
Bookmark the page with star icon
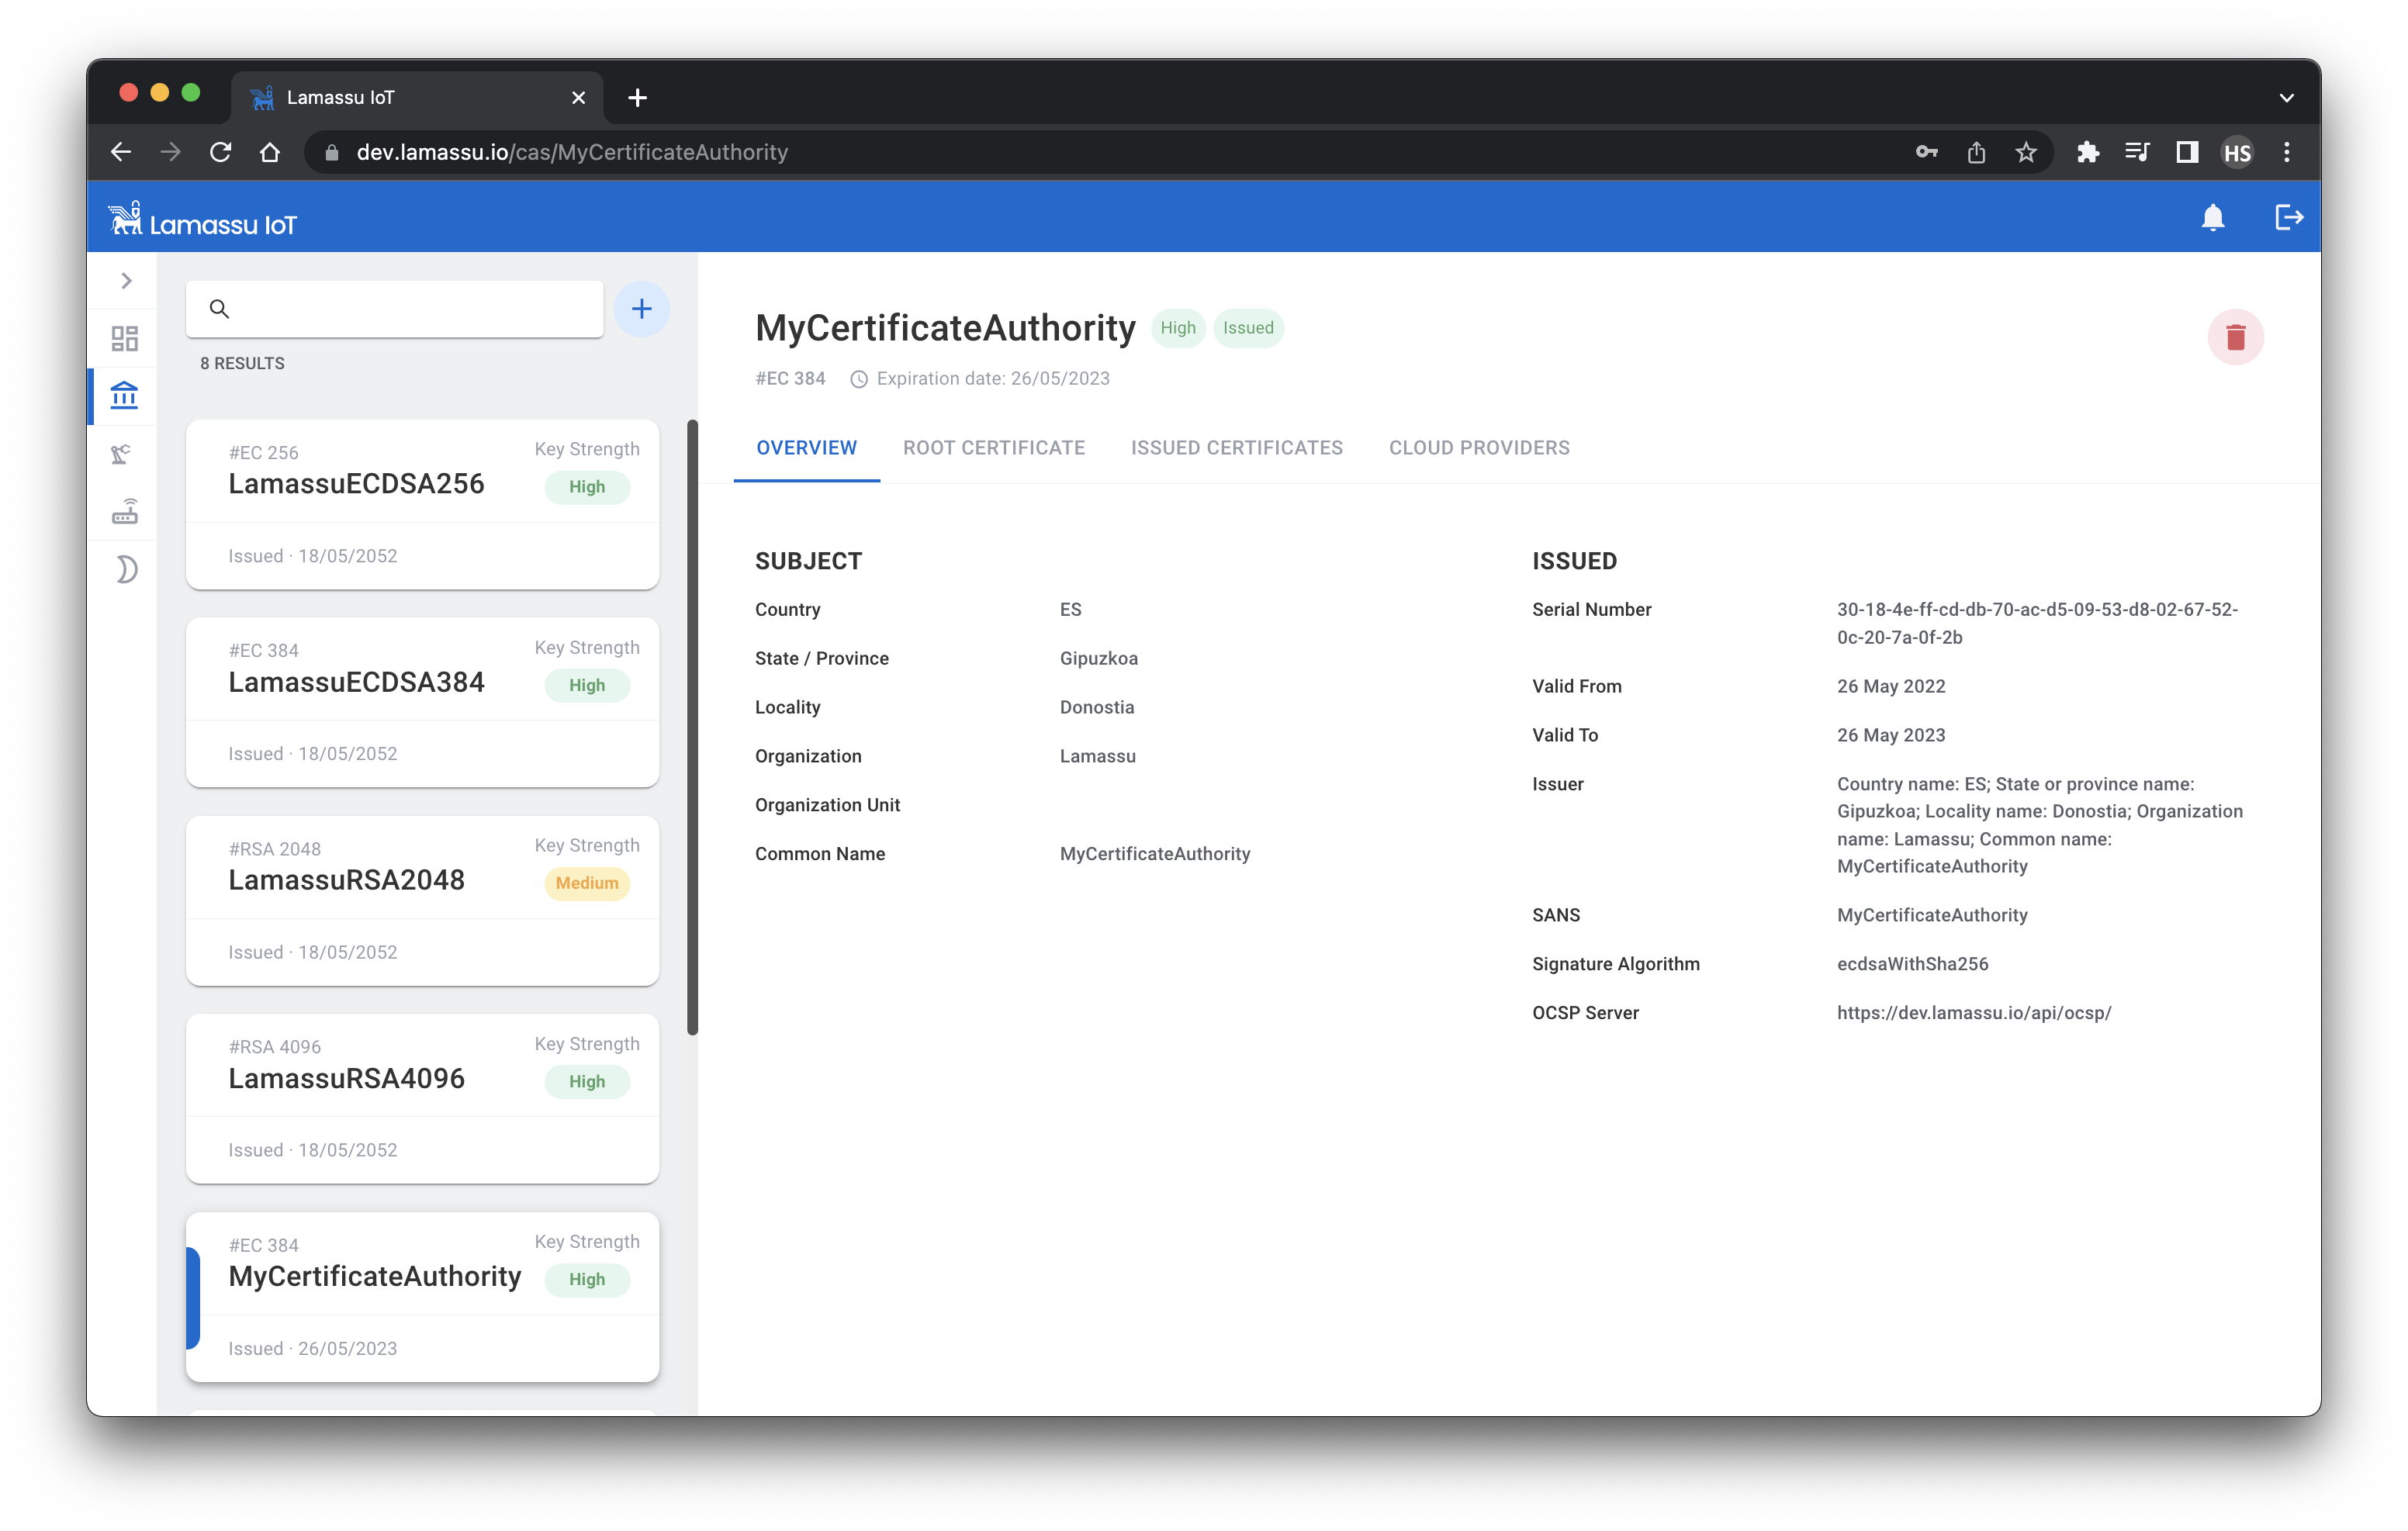pos(2025,152)
